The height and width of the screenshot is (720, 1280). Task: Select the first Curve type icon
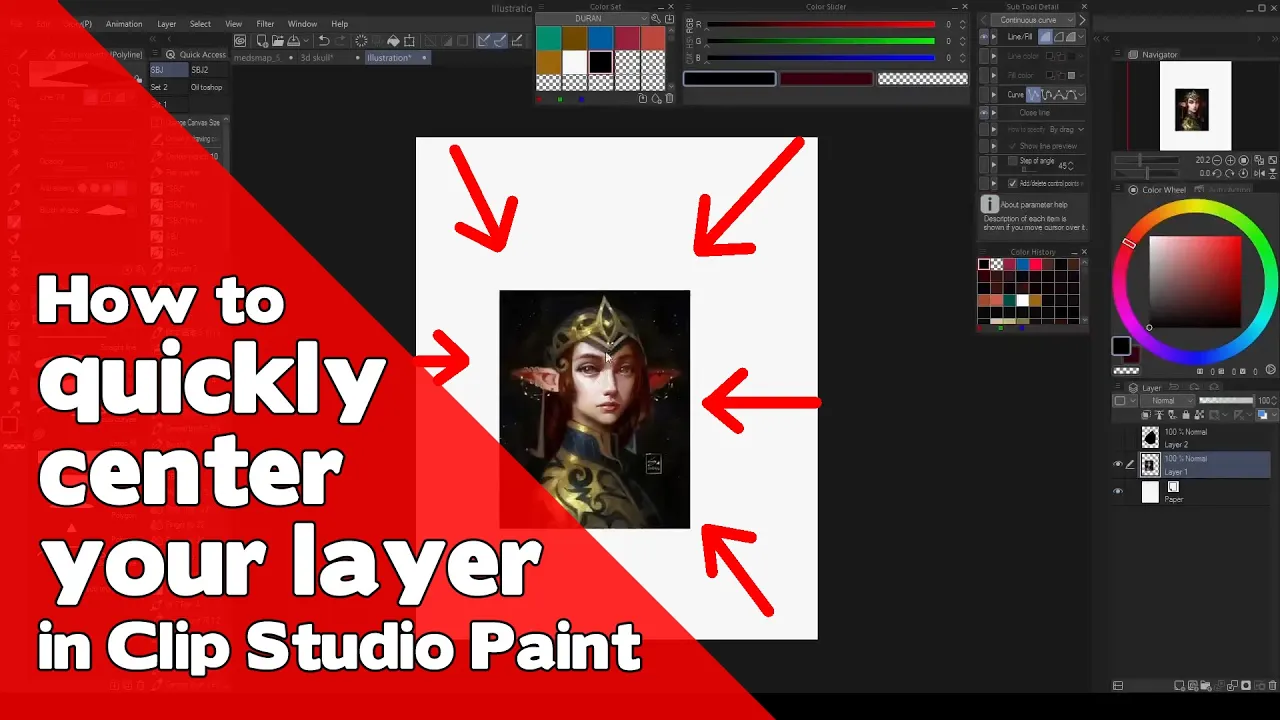click(x=1035, y=95)
